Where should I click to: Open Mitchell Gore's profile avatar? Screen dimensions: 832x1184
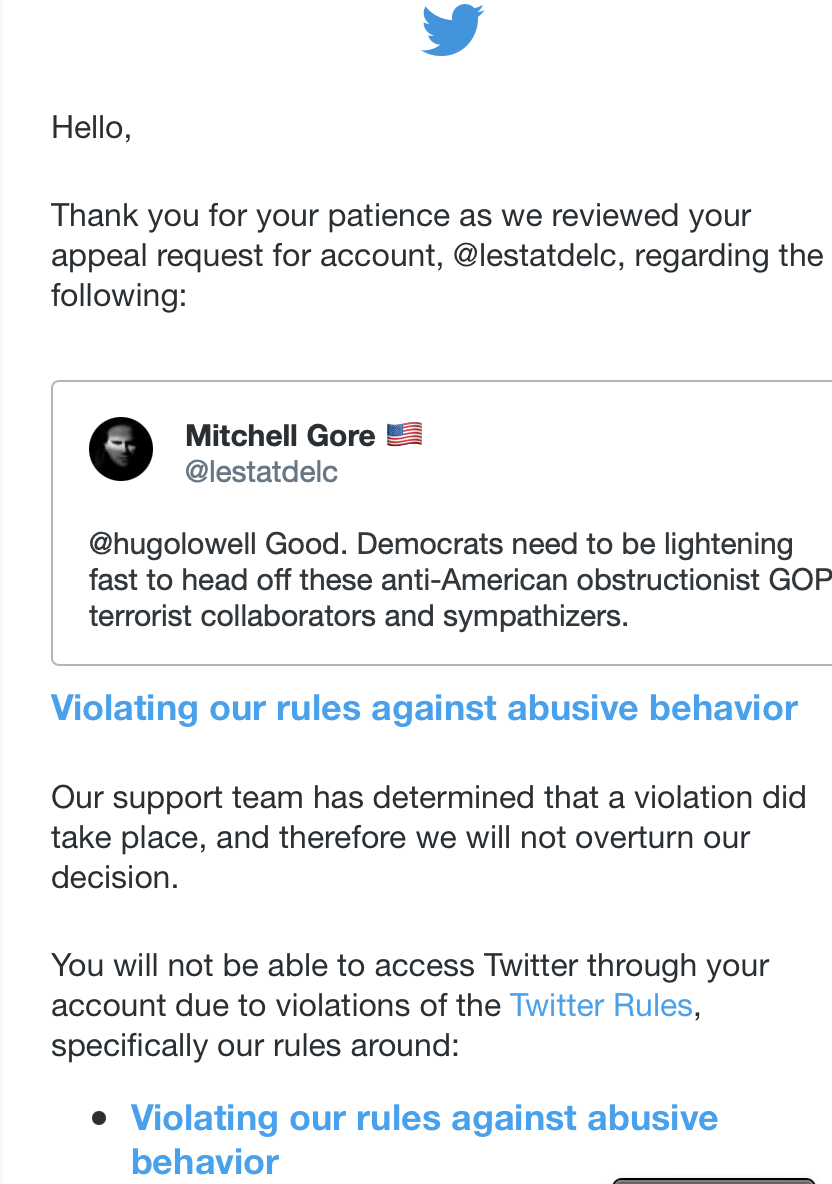[x=121, y=449]
